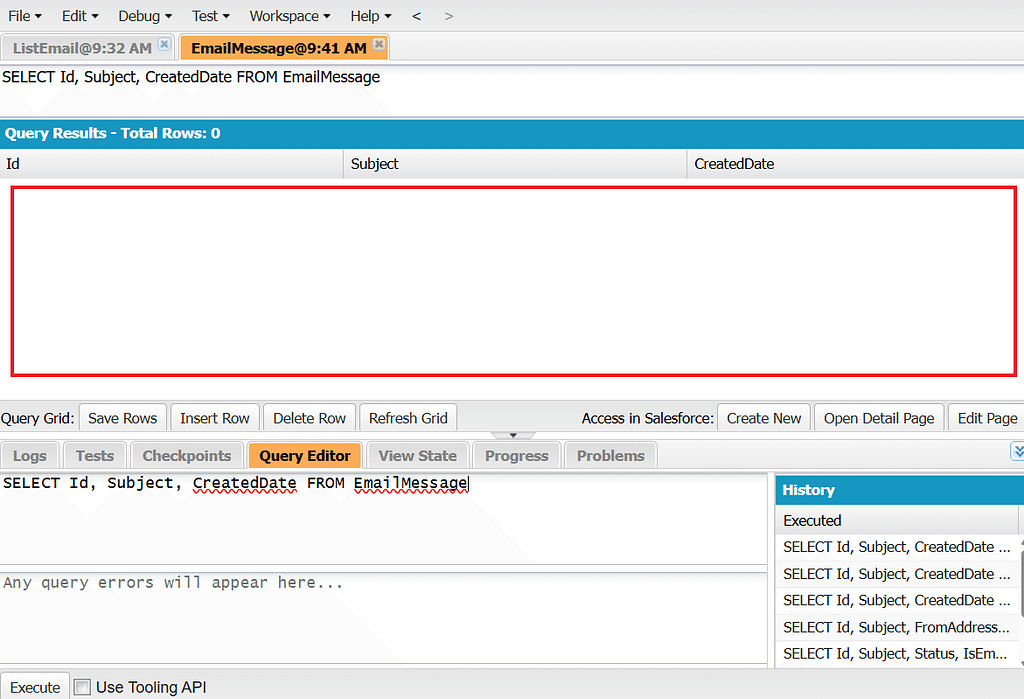Collapse the bottom panel via divider arrow
Screen dimensions: 1024x699
[513, 435]
